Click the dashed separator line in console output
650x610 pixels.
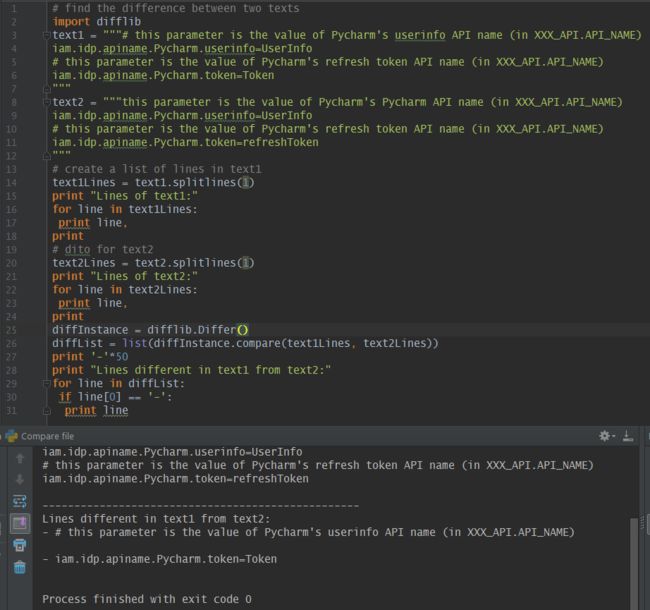pos(201,506)
